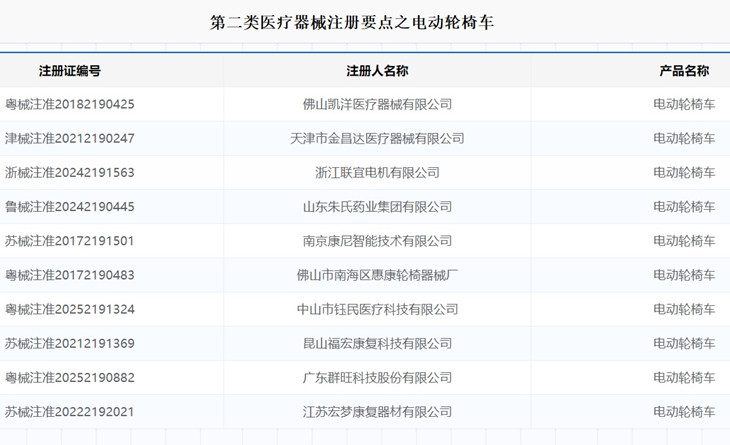Image resolution: width=730 pixels, height=445 pixels.
Task: Click registrant 昆山福宏康复科技有限公司
Action: click(377, 344)
